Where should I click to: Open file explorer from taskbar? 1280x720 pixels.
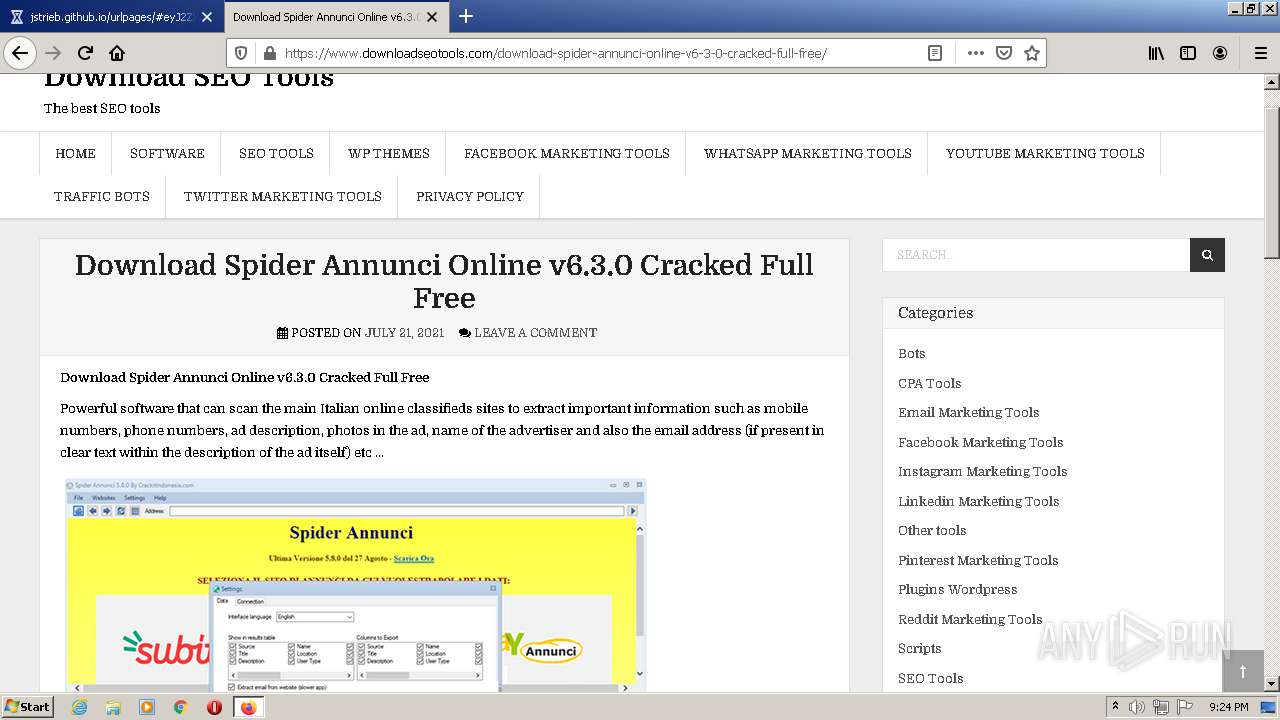(113, 707)
